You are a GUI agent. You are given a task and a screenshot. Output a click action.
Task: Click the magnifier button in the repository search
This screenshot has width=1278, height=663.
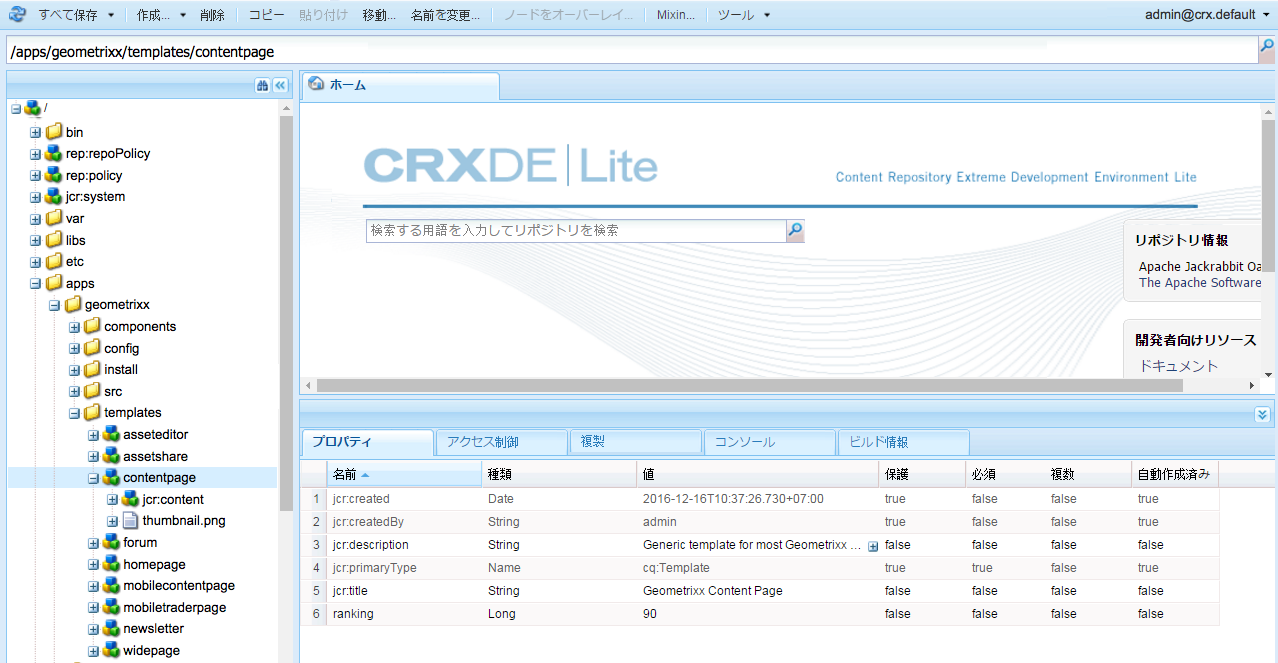795,231
